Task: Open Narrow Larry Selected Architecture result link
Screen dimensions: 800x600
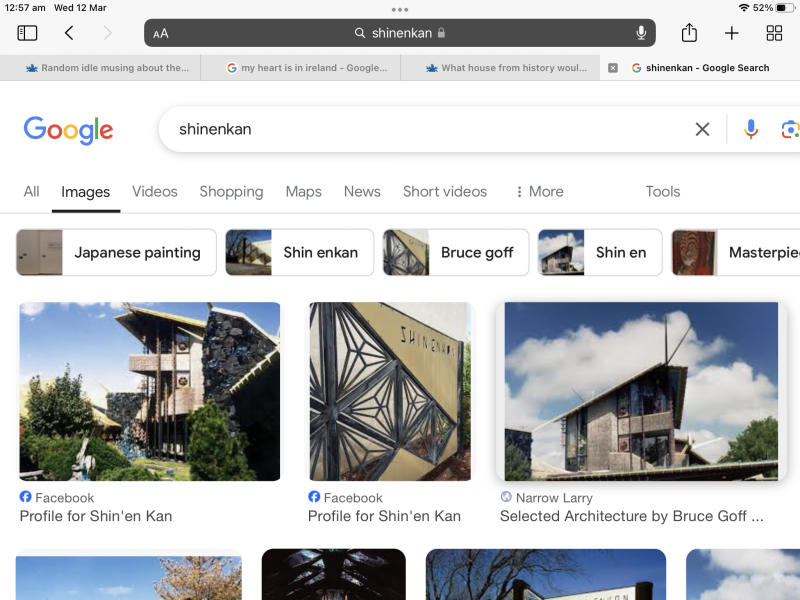Action: click(x=631, y=516)
